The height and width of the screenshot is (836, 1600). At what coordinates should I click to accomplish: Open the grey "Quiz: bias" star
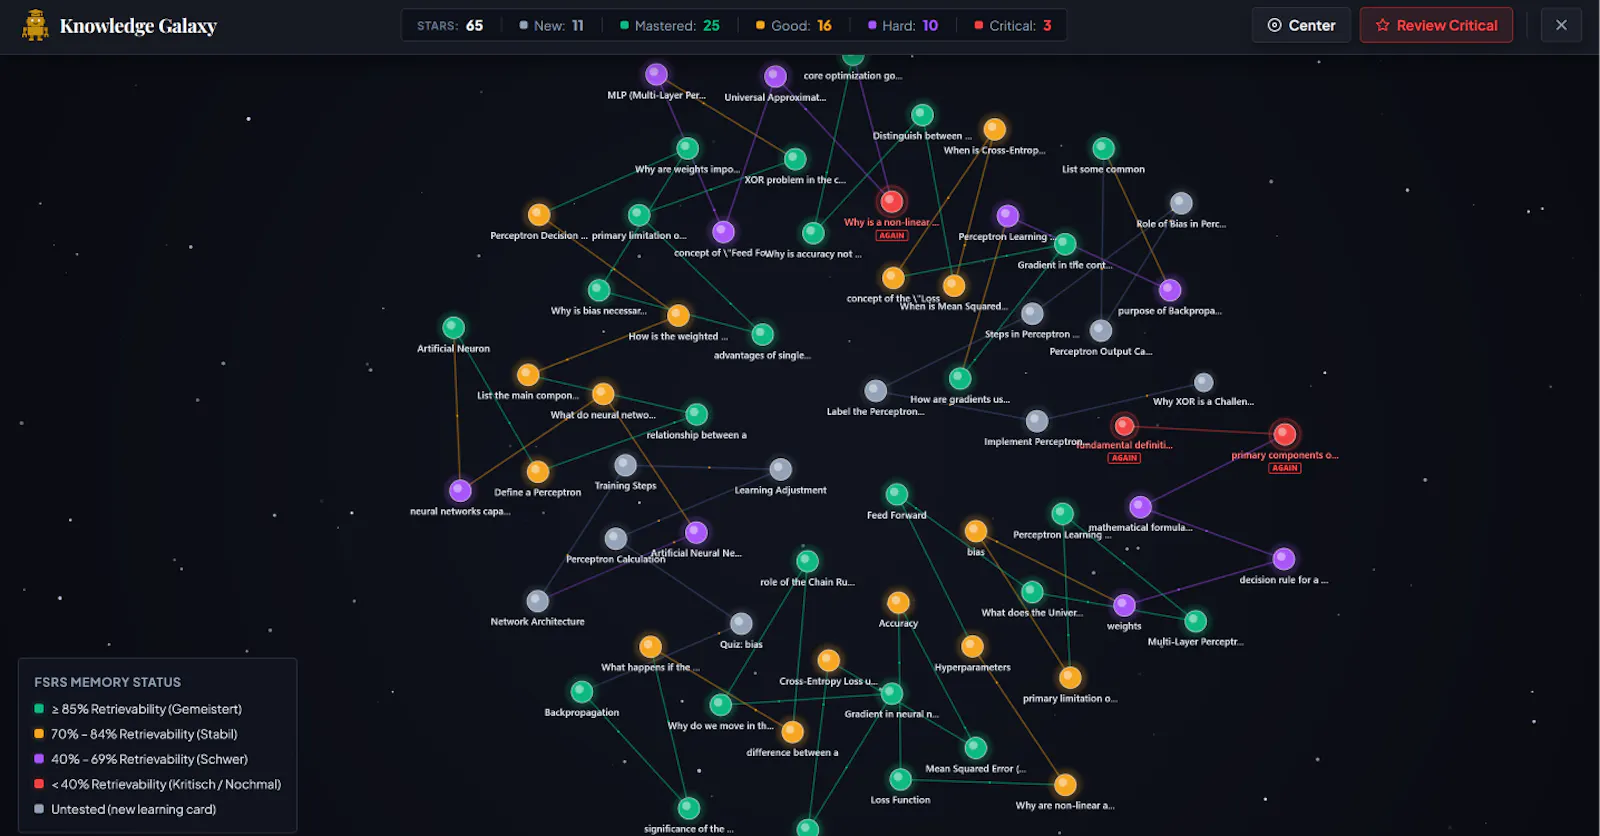[x=741, y=623]
